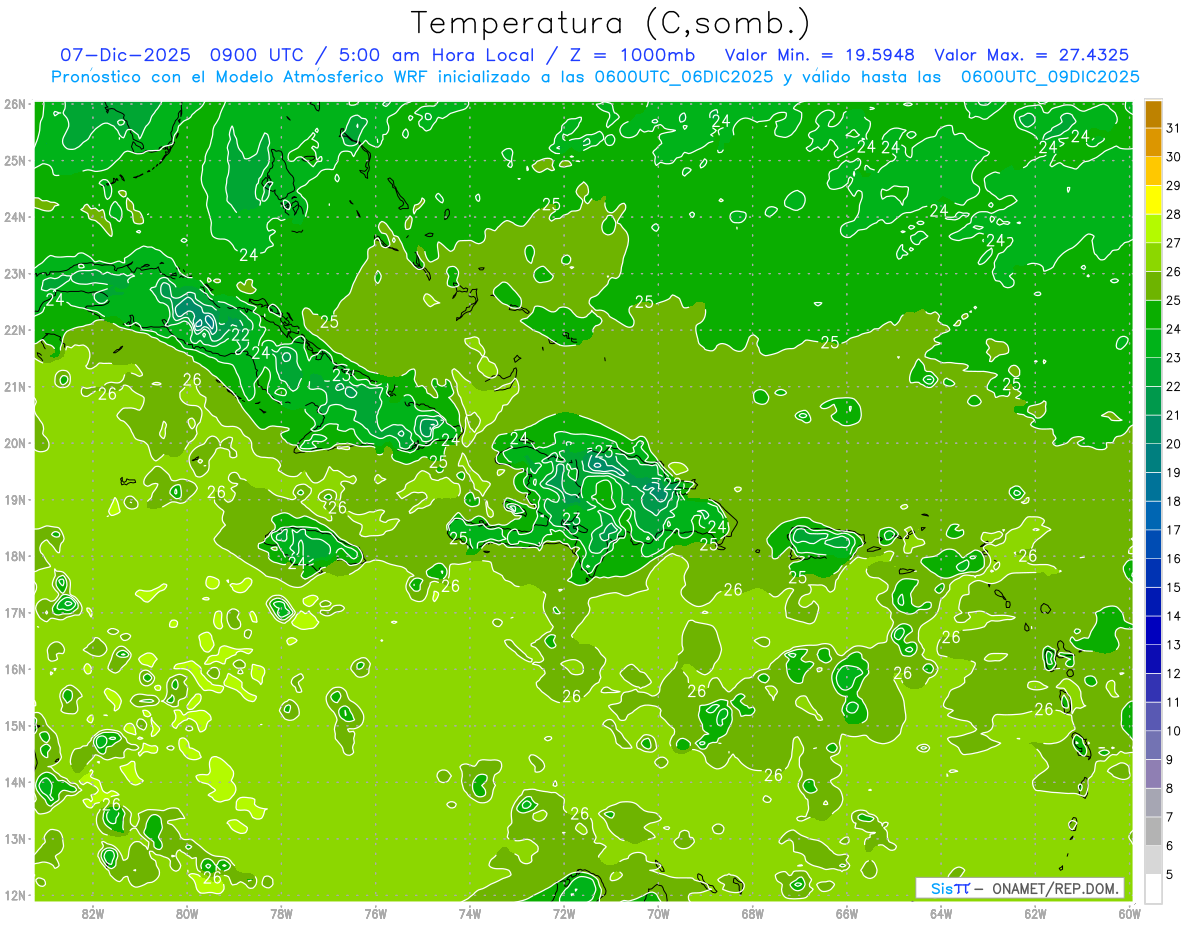The height and width of the screenshot is (927, 1200).
Task: Click the 60W longitude axis label
Action: tap(1129, 913)
